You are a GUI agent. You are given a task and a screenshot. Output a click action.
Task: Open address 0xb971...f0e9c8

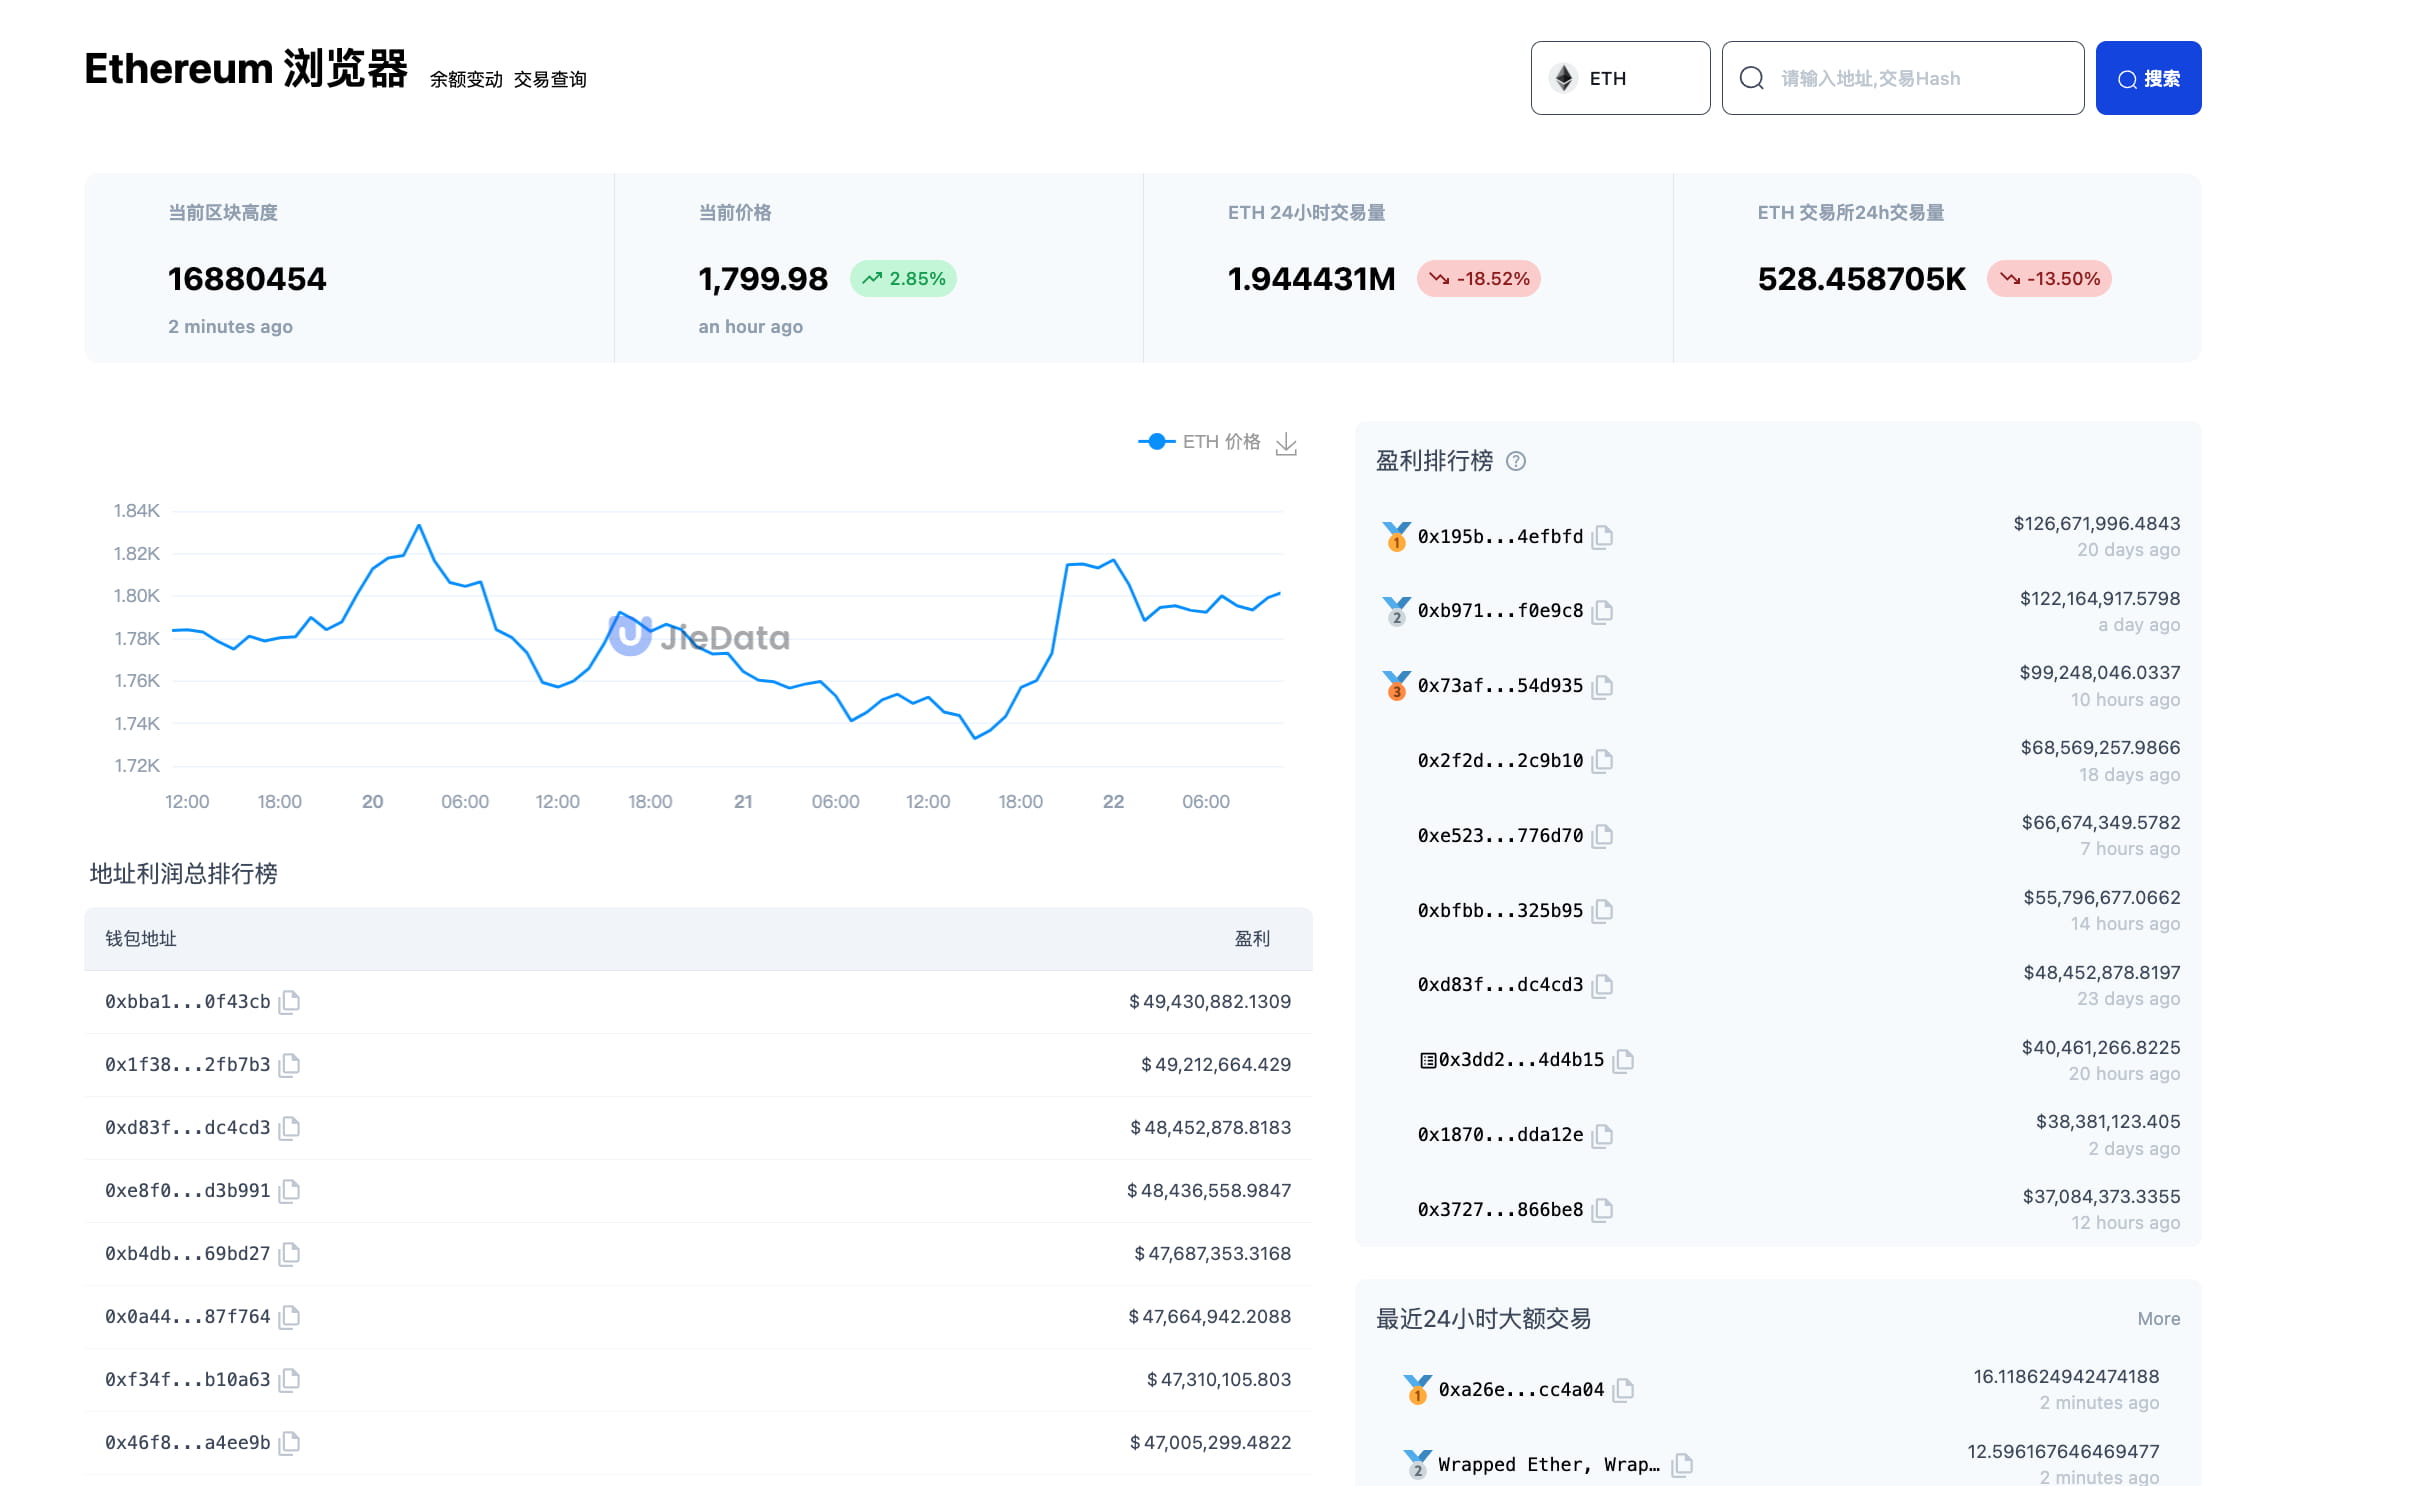[1500, 611]
